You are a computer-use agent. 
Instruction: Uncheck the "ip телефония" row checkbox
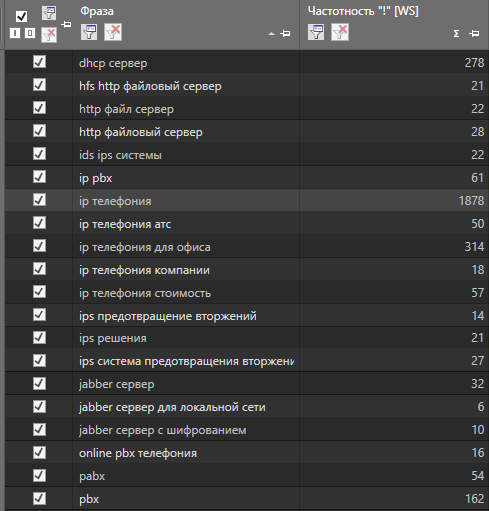click(x=39, y=200)
